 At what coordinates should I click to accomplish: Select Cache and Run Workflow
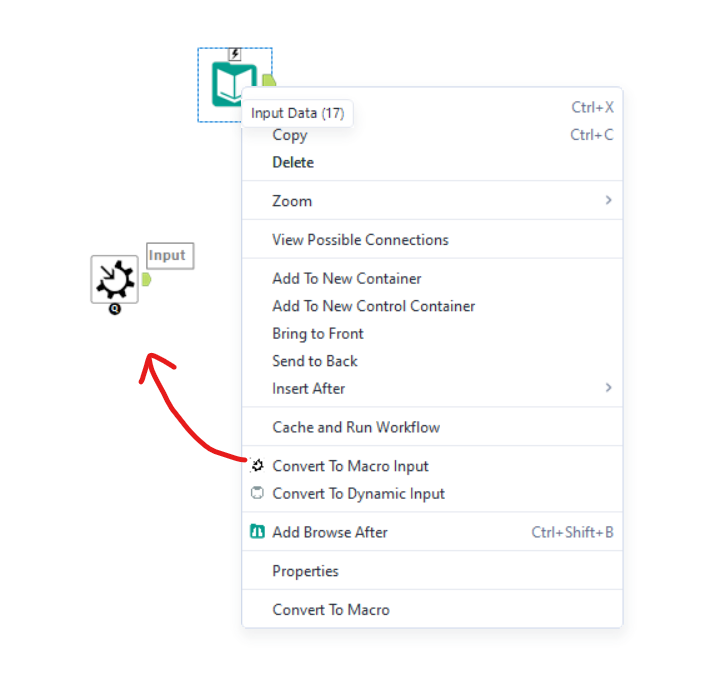click(x=432, y=427)
